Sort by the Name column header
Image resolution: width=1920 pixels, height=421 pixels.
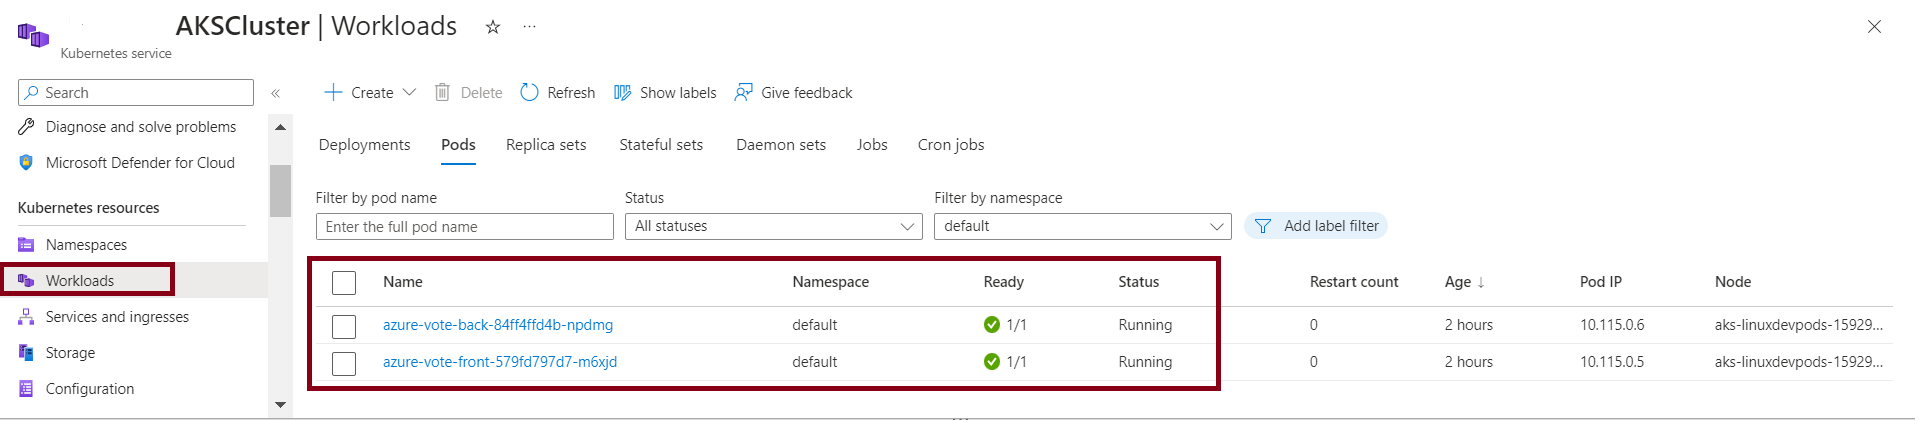pyautogui.click(x=403, y=282)
